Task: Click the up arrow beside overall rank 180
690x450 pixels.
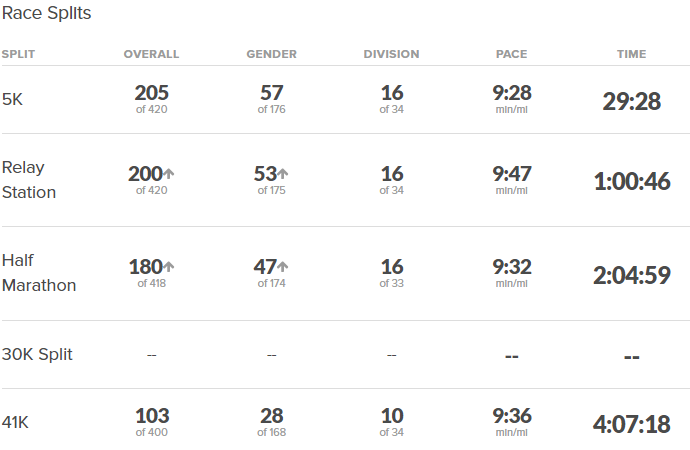Action: click(169, 267)
